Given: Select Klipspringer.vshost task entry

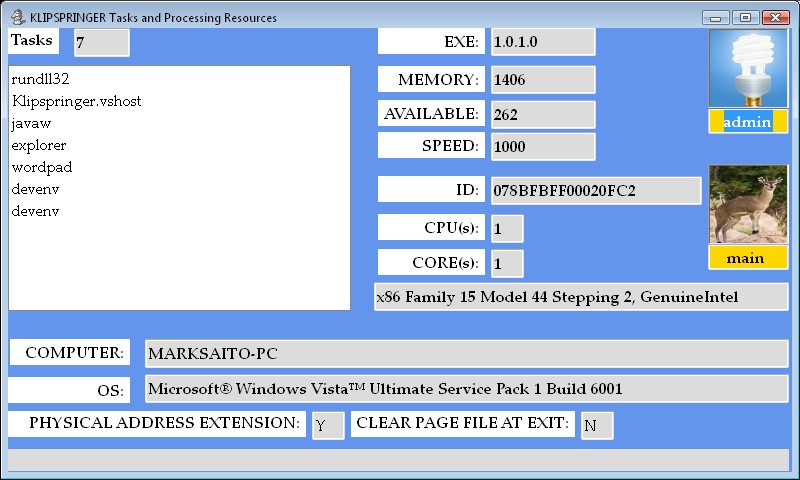Looking at the screenshot, I should [76, 101].
